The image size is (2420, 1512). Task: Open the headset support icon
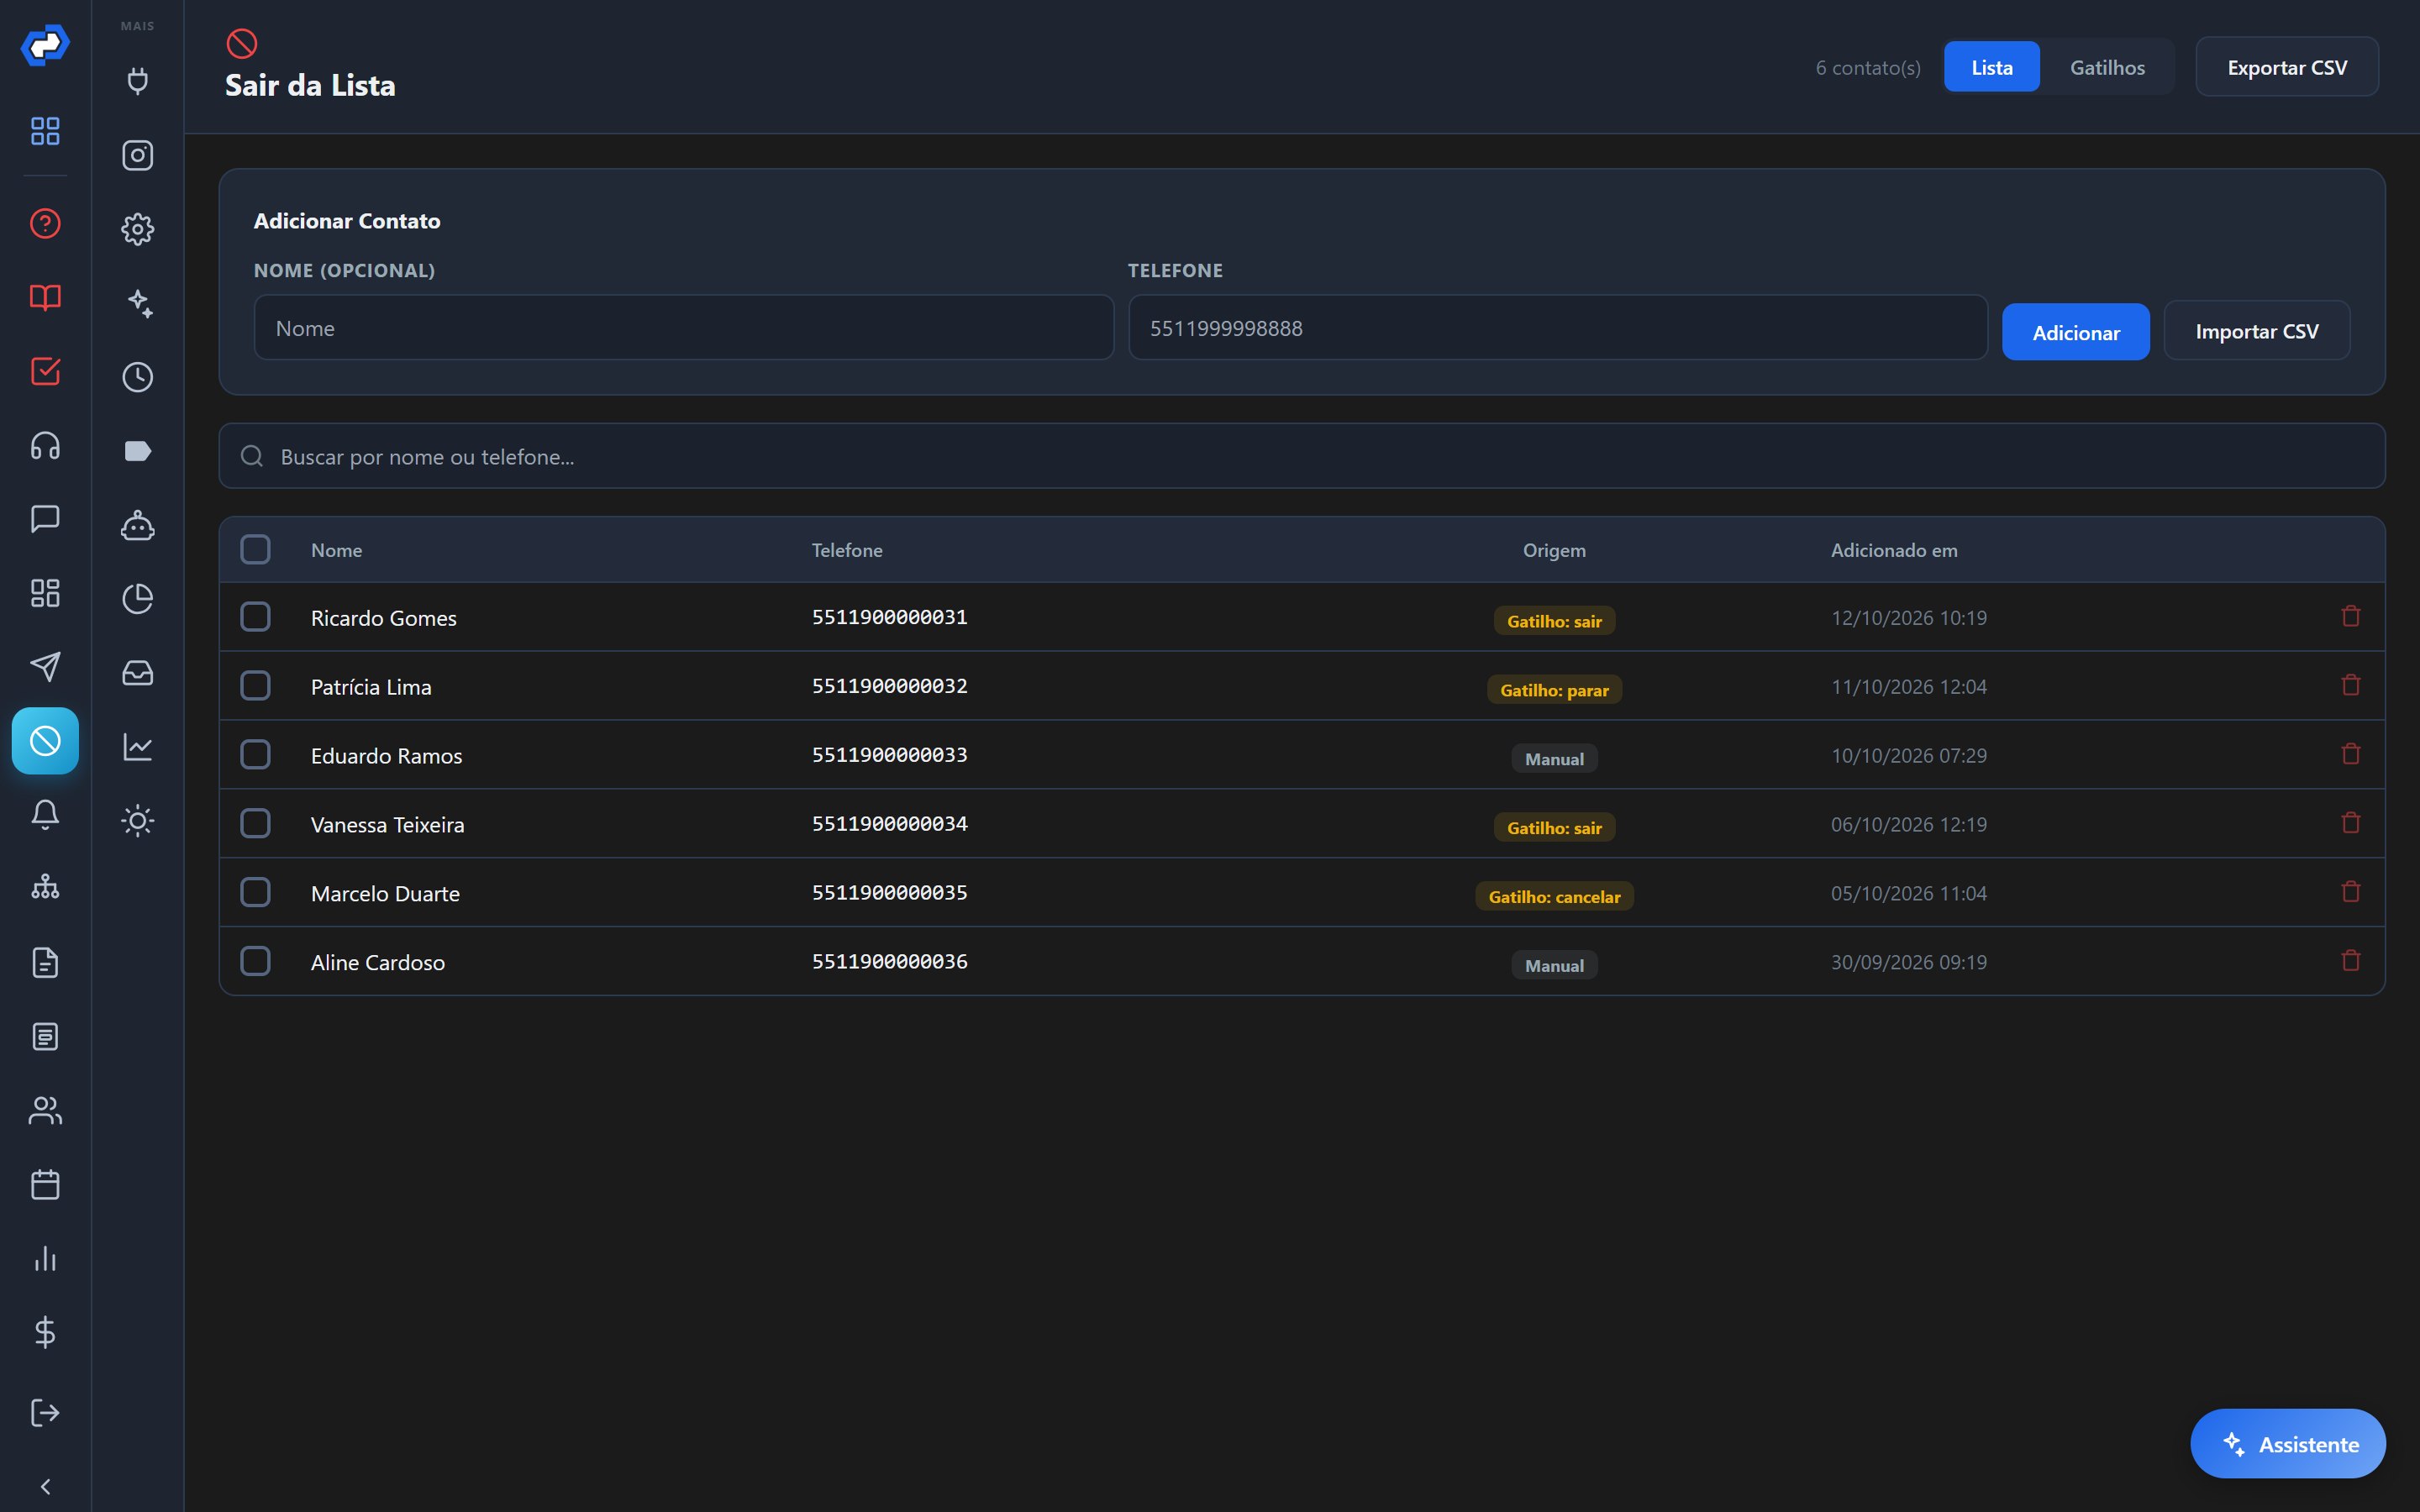tap(45, 445)
